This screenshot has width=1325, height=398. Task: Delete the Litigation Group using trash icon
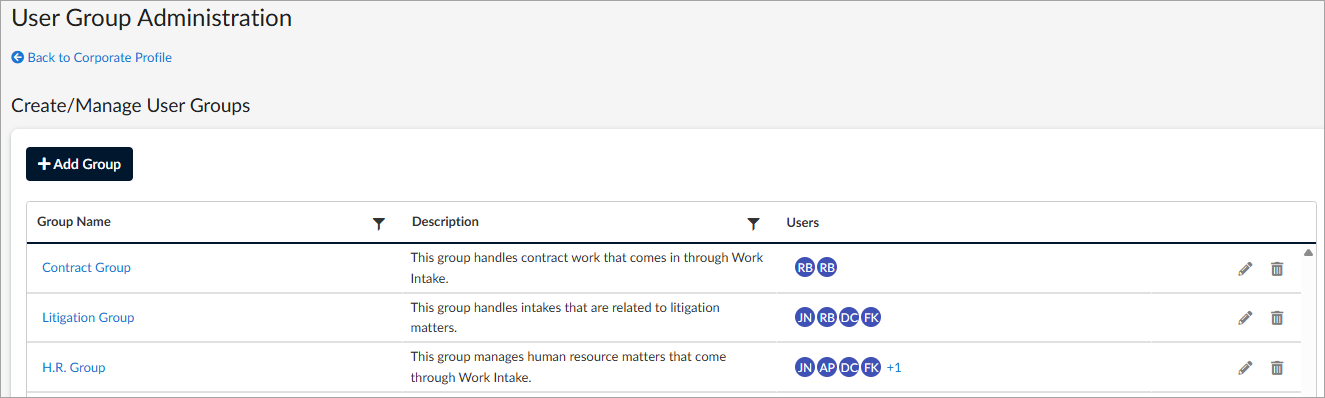point(1277,318)
